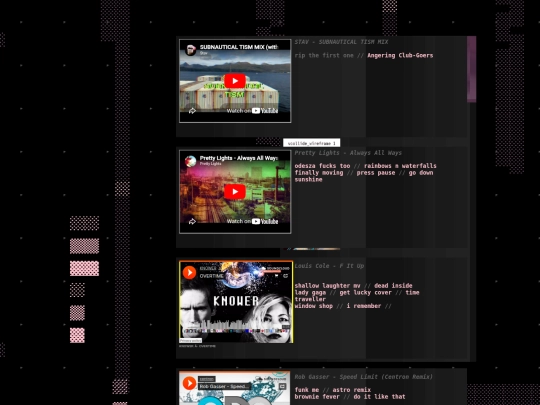Image resolution: width=540 pixels, height=405 pixels.
Task: Open the window shop link
Action: click(314, 306)
